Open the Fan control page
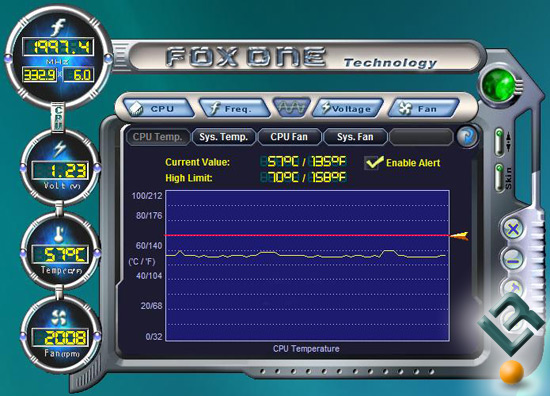Screen dimensions: 550x396 point(424,108)
